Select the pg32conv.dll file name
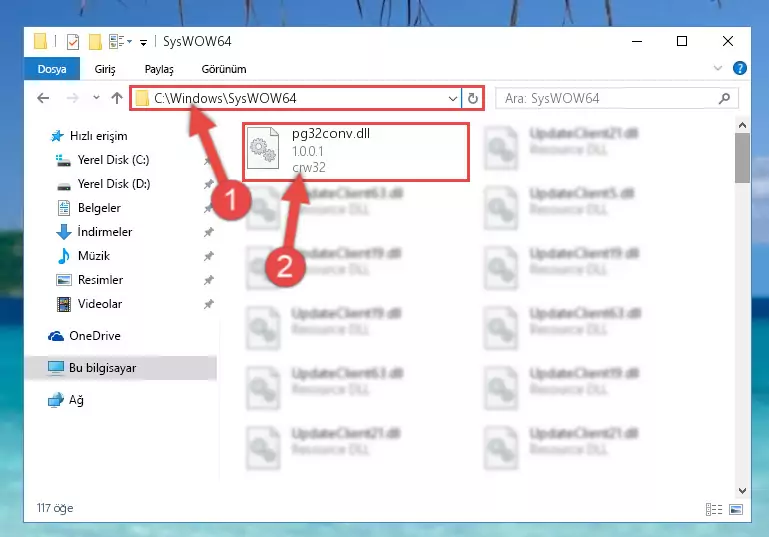Image resolution: width=769 pixels, height=537 pixels. point(331,133)
